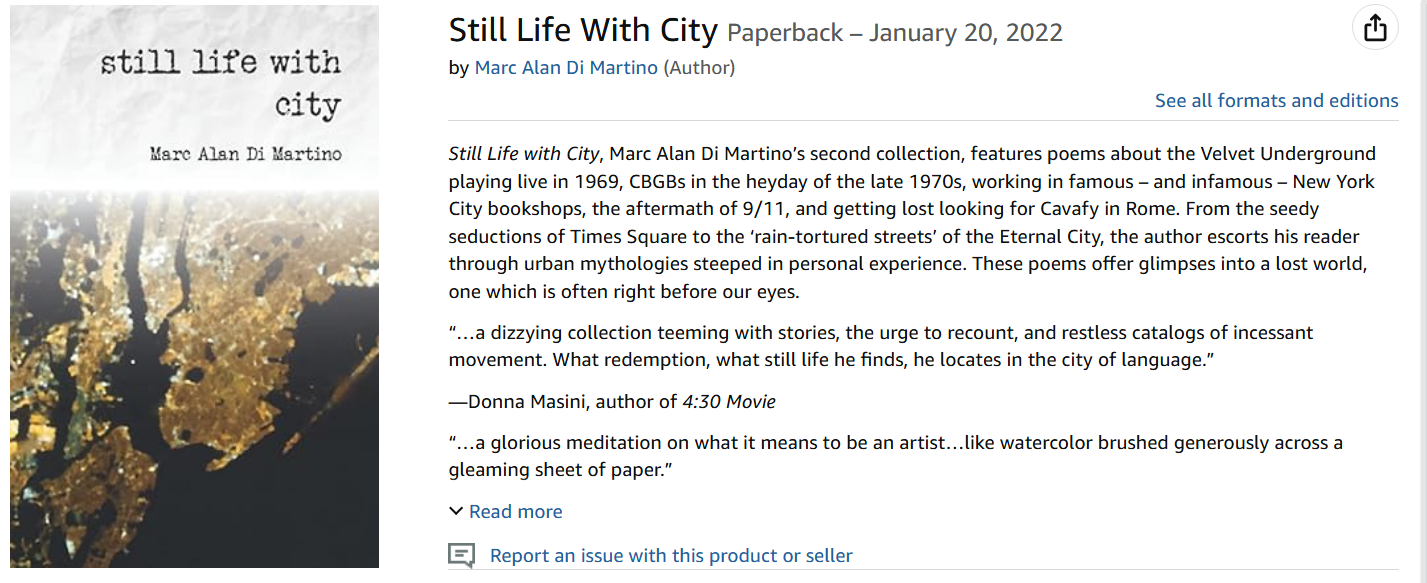The width and height of the screenshot is (1427, 583).
Task: Click the 'by' text before author name
Action: [x=458, y=68]
